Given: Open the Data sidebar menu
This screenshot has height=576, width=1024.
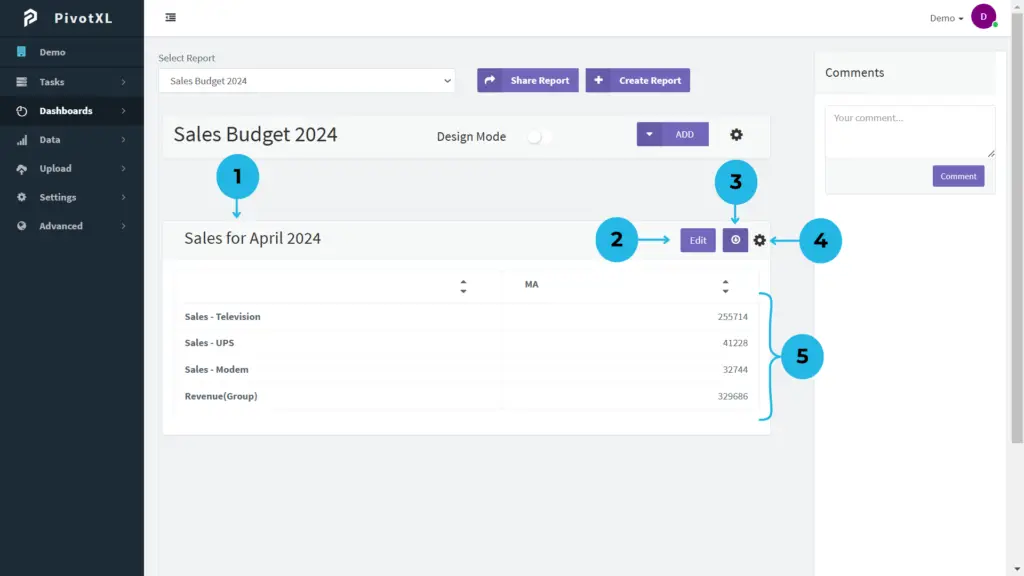Looking at the screenshot, I should point(72,140).
